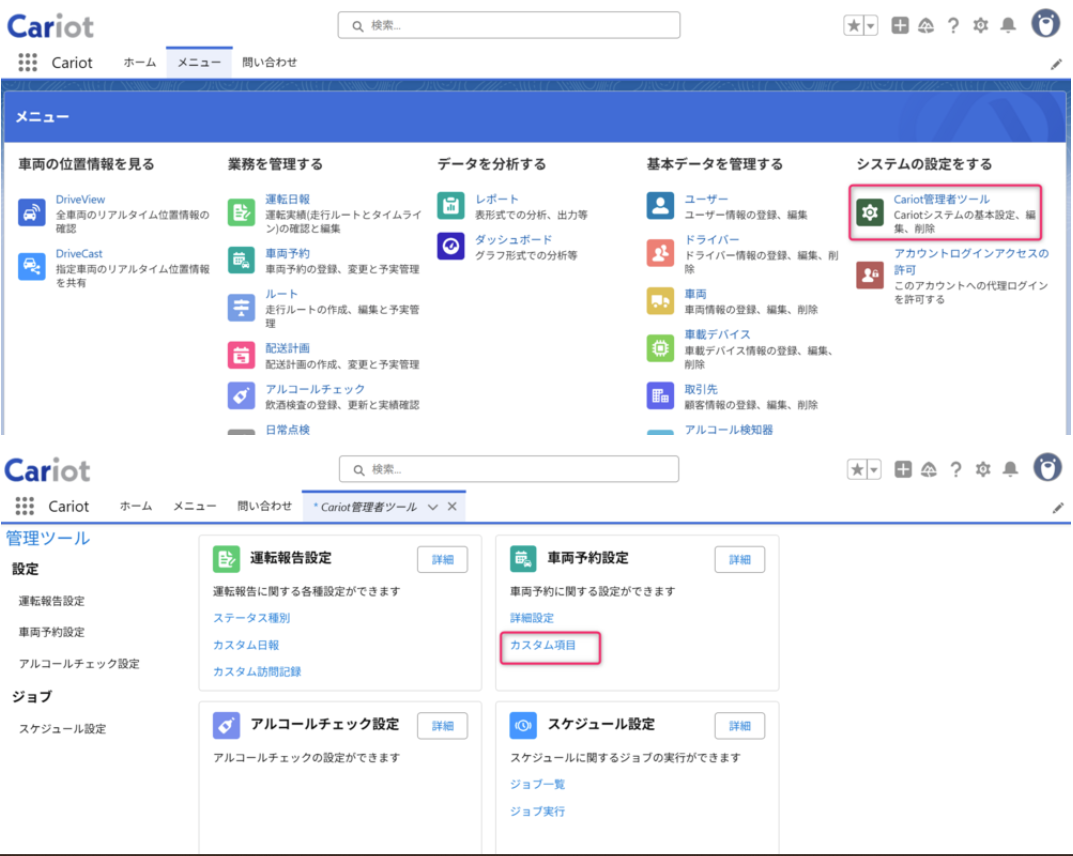The width and height of the screenshot is (1073, 856).
Task: Click the レポート icon
Action: tap(450, 205)
